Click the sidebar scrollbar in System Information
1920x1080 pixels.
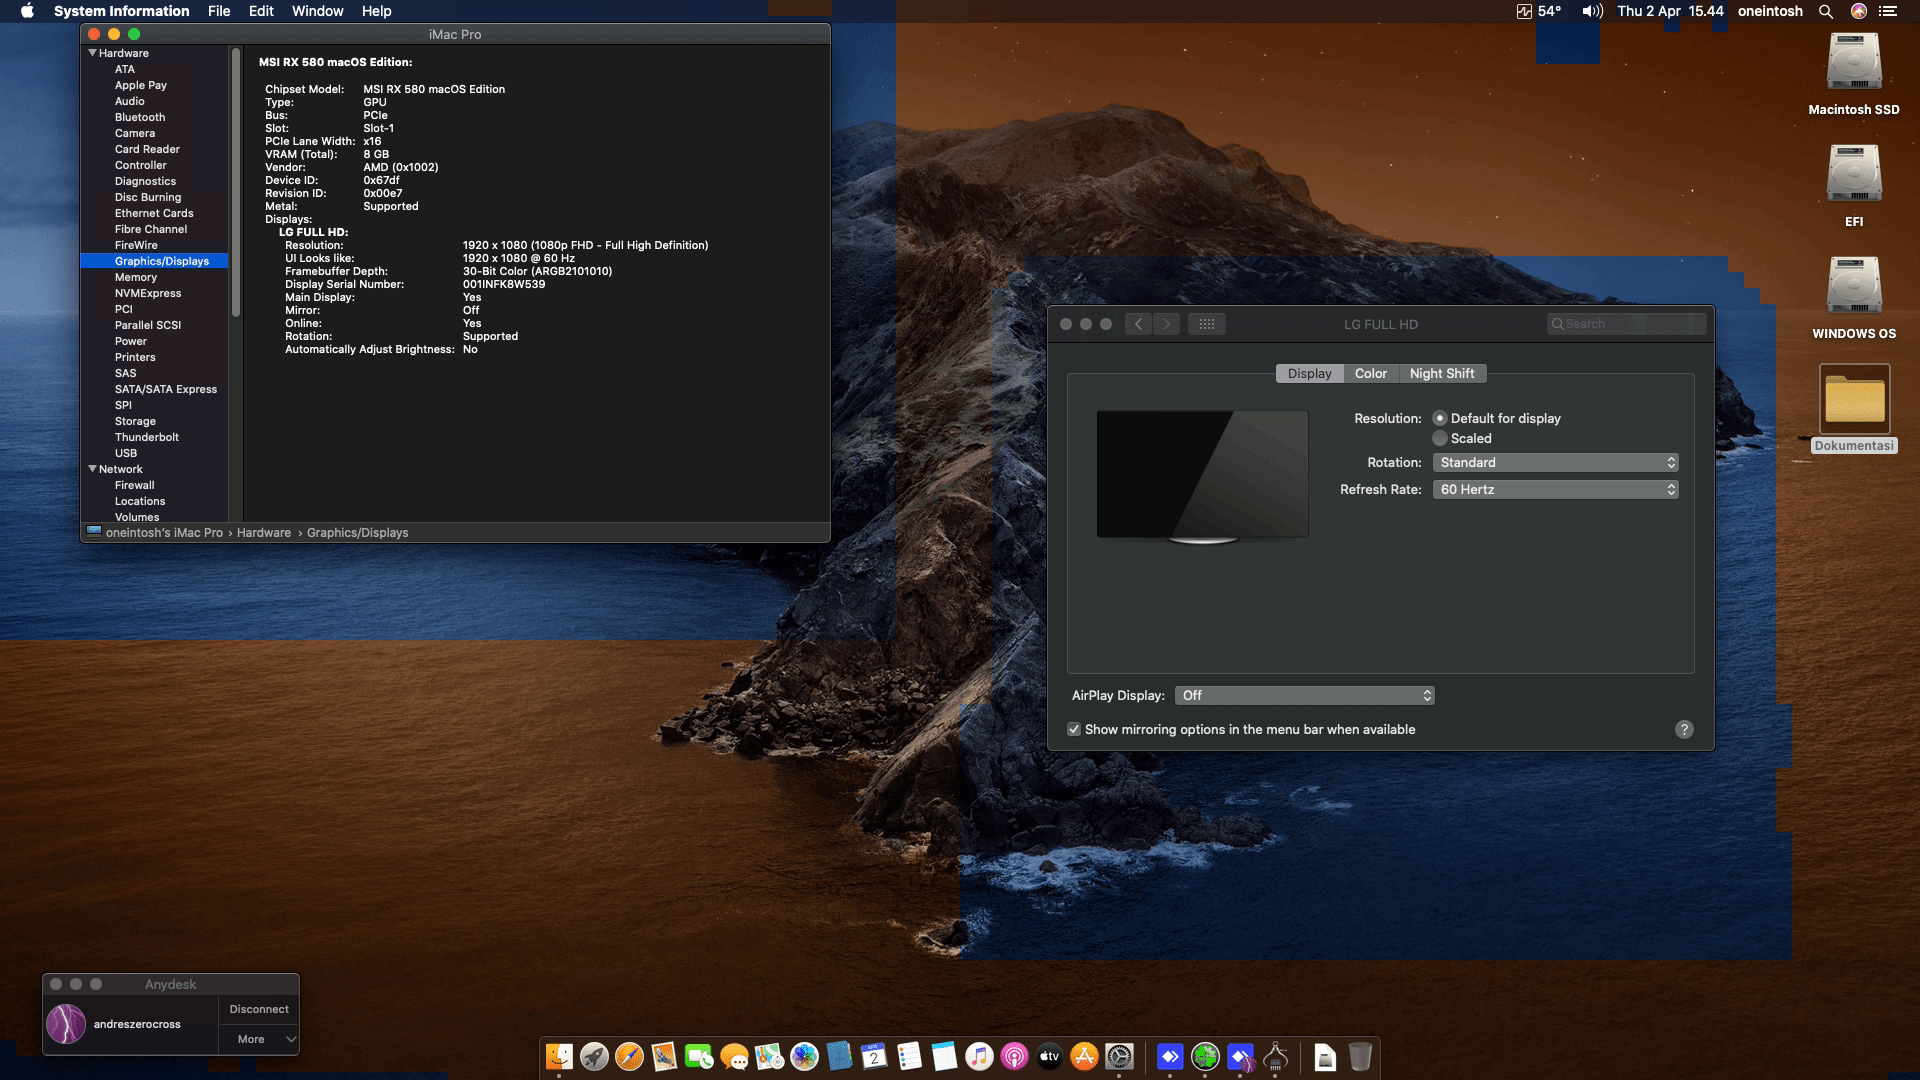click(x=236, y=183)
